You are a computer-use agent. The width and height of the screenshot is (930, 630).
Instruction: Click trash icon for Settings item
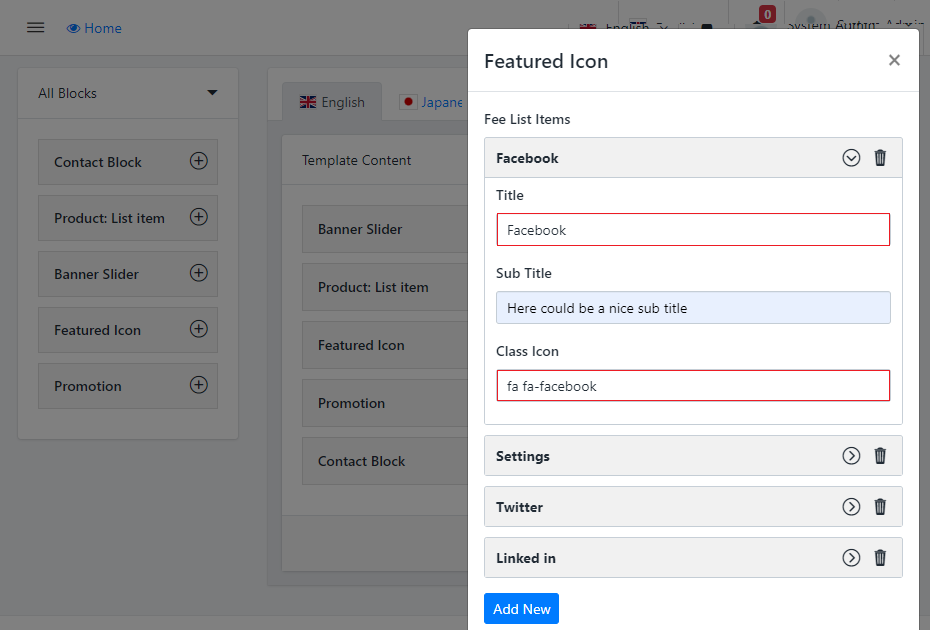click(x=880, y=456)
